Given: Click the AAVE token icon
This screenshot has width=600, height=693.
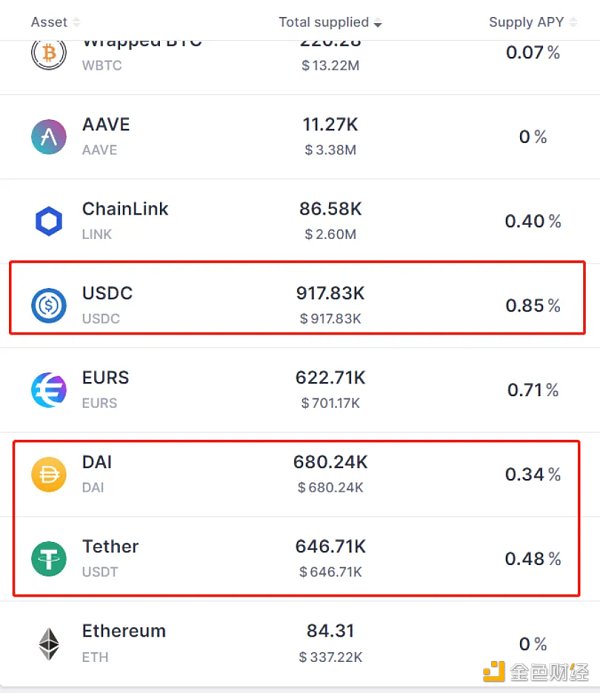Looking at the screenshot, I should [x=49, y=137].
